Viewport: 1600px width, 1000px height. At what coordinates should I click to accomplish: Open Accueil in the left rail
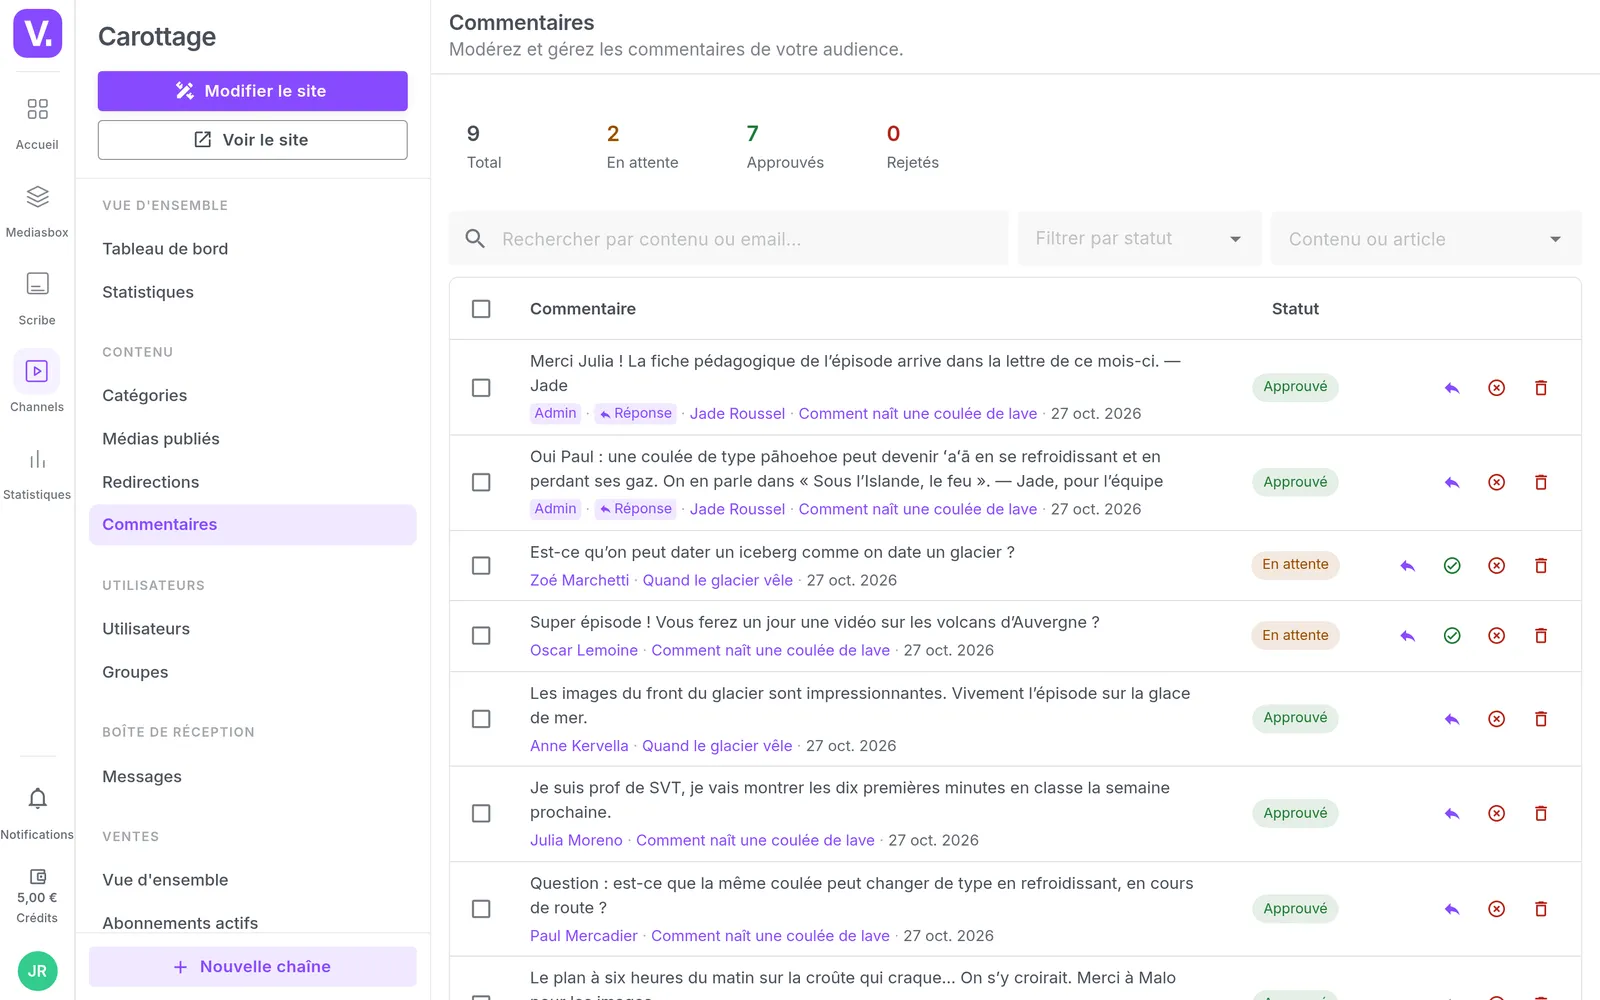click(37, 123)
